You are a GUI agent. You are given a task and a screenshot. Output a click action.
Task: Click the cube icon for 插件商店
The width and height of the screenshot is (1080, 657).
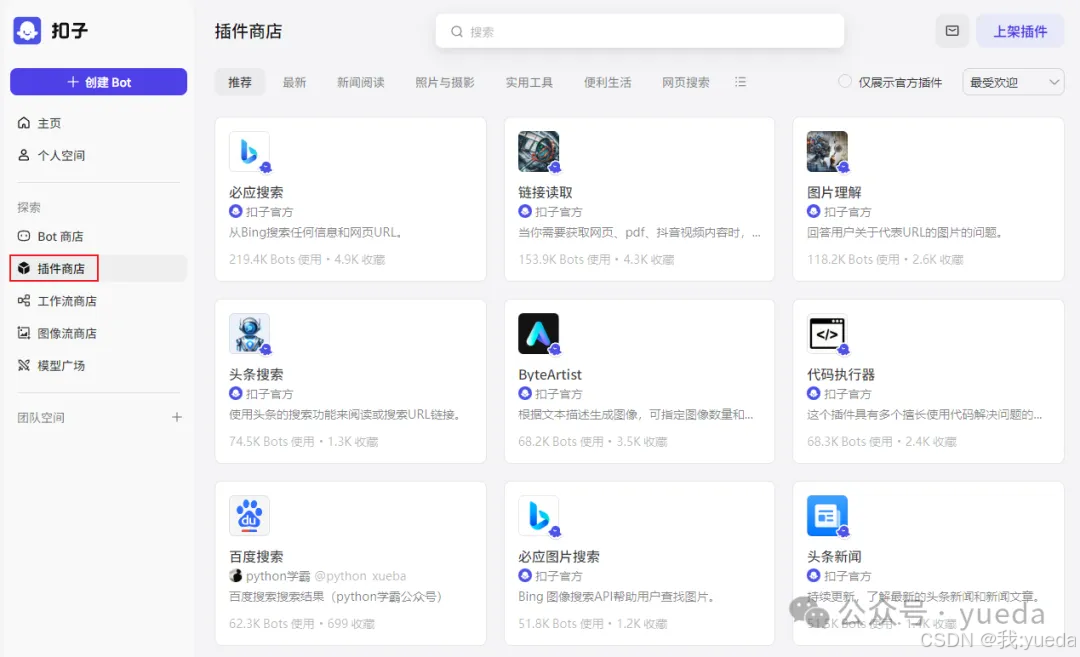click(23, 268)
